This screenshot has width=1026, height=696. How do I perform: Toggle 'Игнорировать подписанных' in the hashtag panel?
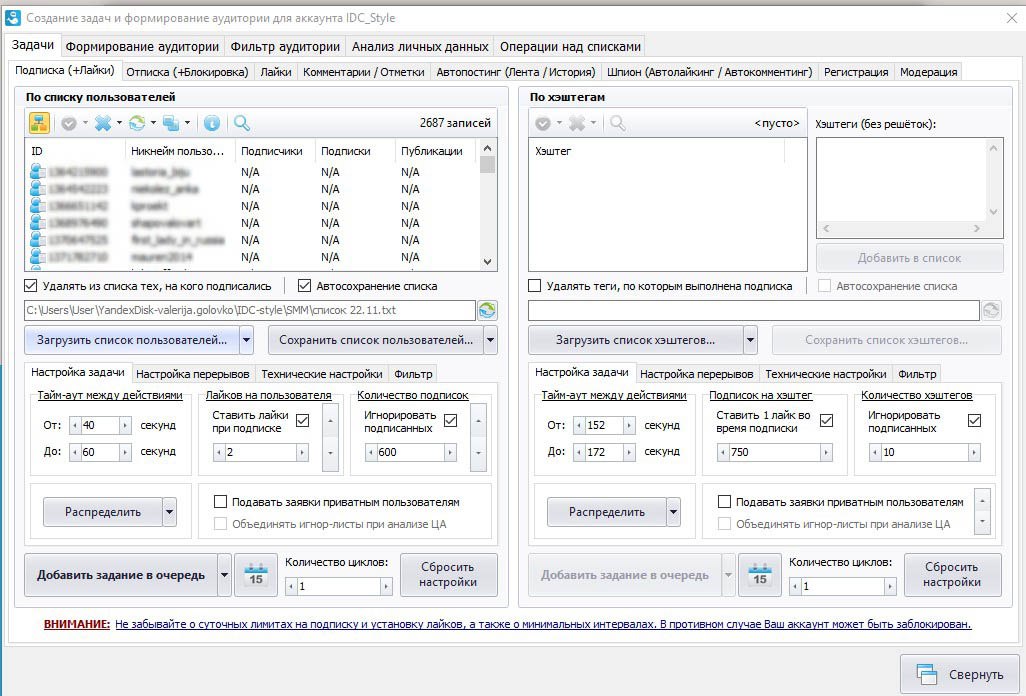[x=974, y=421]
